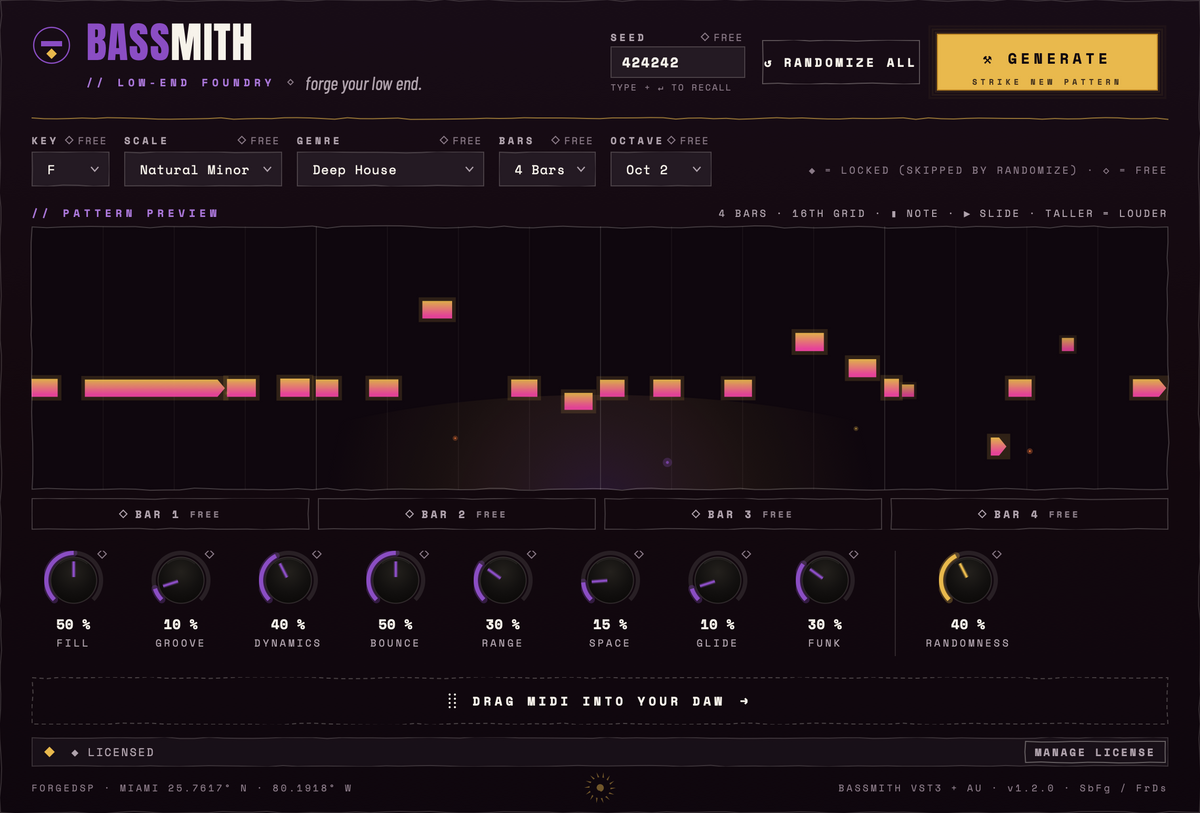
Task: Toggle the Key FREE lock
Action: pos(85,141)
